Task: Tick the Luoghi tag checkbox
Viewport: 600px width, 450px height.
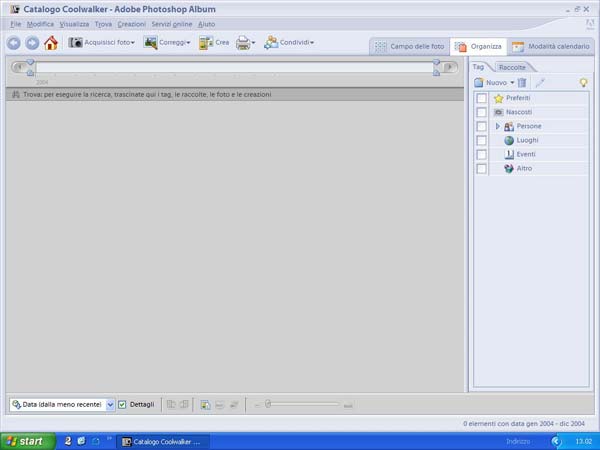Action: click(x=481, y=140)
